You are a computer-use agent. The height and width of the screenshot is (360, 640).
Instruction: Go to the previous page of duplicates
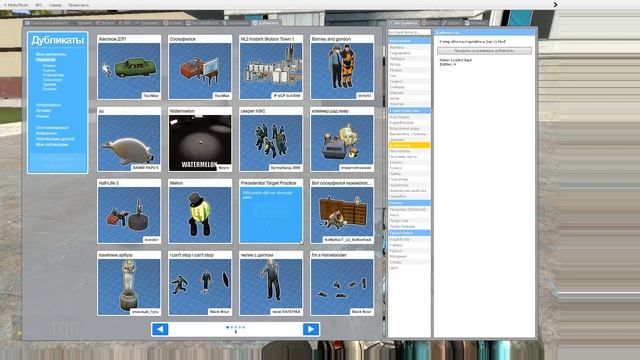tap(160, 329)
